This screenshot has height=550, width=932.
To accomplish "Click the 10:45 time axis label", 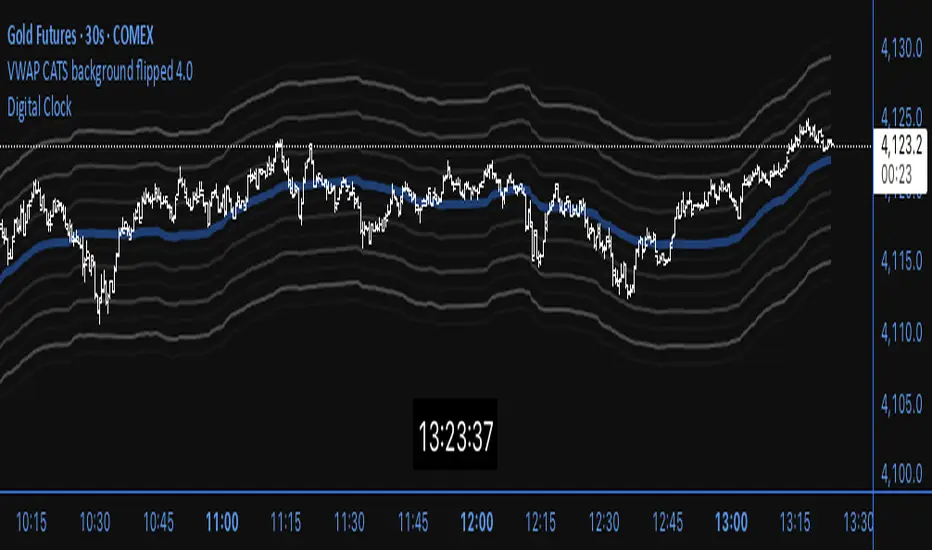I will 158,523.
